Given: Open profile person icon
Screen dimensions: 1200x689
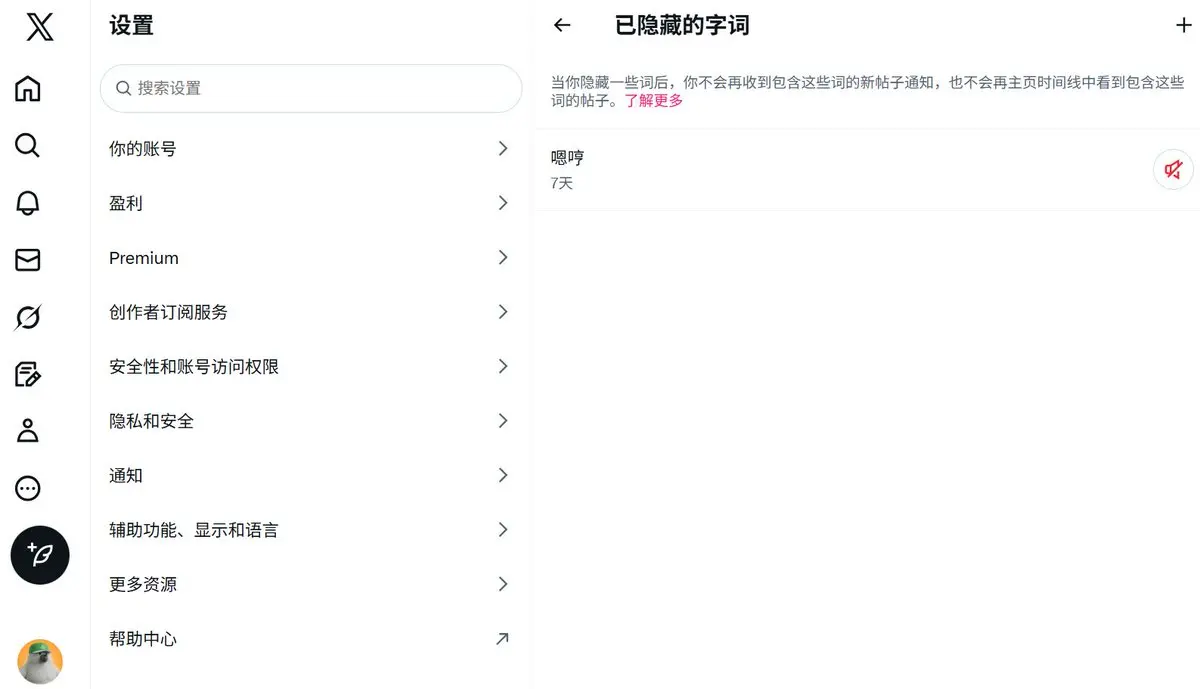Looking at the screenshot, I should [28, 431].
